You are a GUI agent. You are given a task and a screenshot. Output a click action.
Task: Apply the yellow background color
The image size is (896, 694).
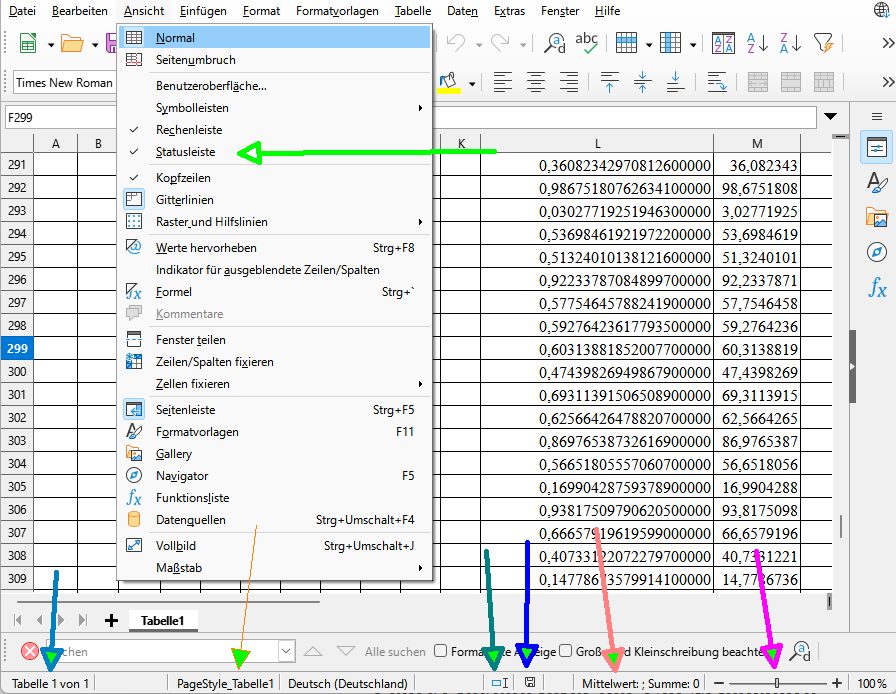point(449,82)
